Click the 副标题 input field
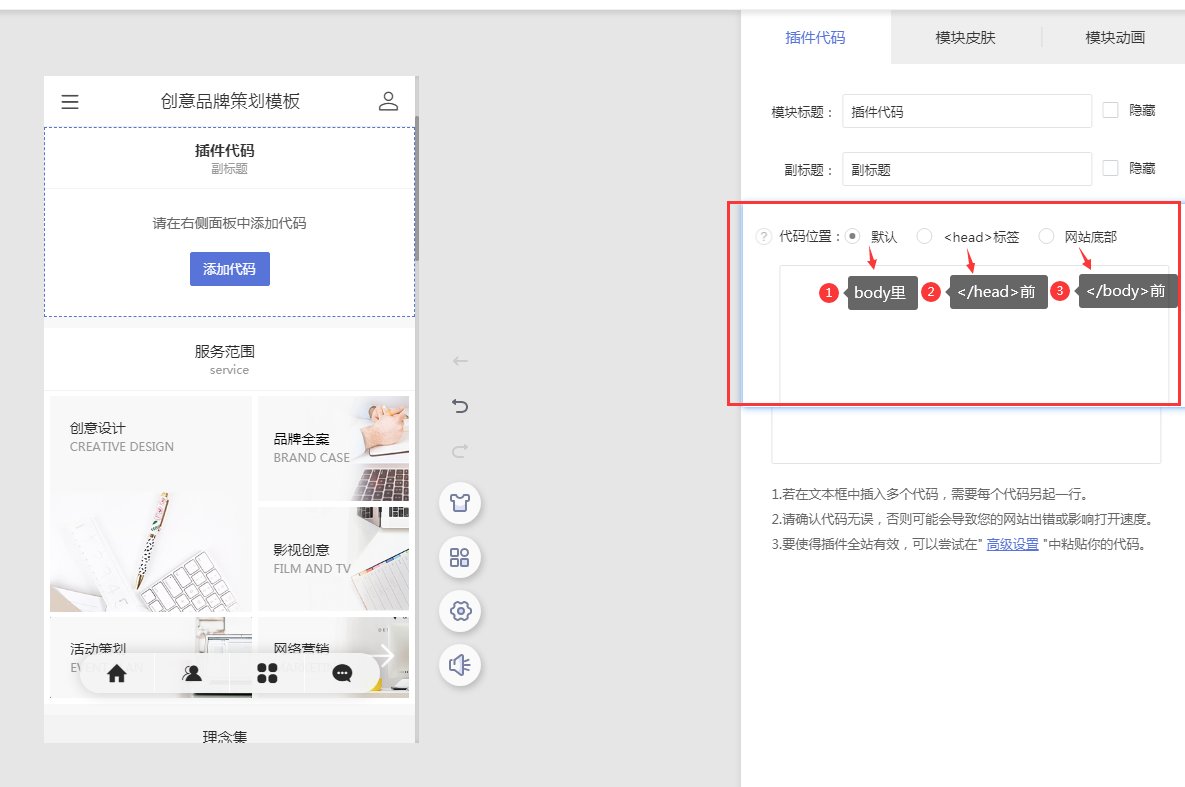This screenshot has height=787, width=1185. [x=967, y=169]
